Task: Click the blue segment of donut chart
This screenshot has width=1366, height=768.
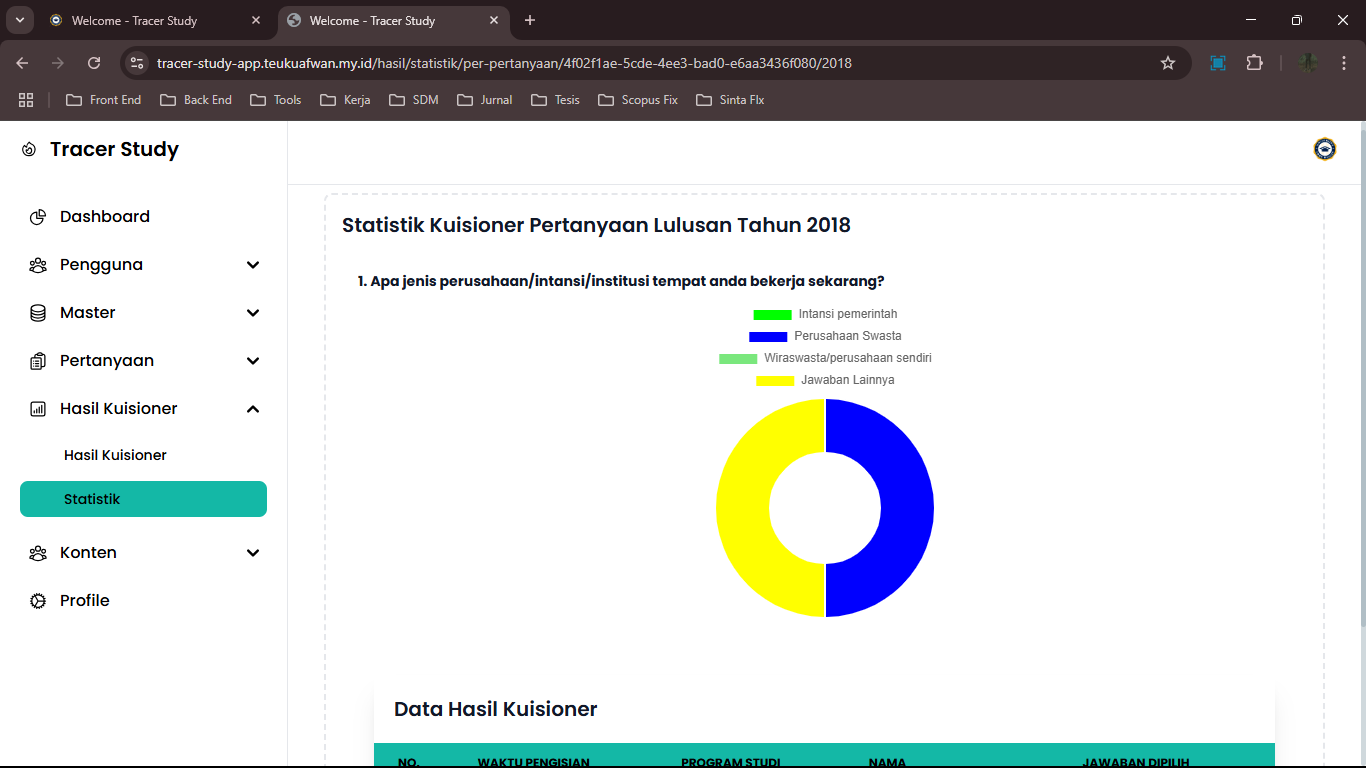Action: point(905,508)
